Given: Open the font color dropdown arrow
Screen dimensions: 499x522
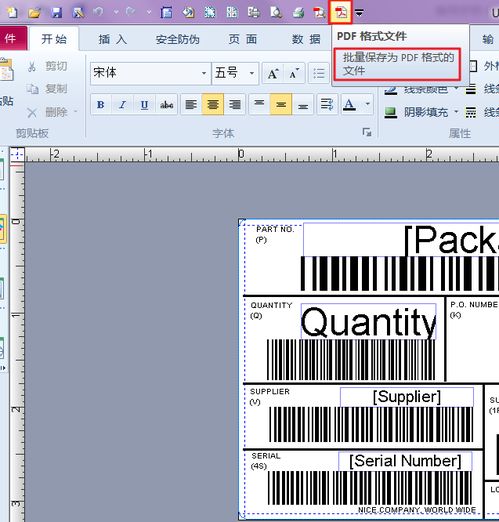Looking at the screenshot, I should 367,104.
